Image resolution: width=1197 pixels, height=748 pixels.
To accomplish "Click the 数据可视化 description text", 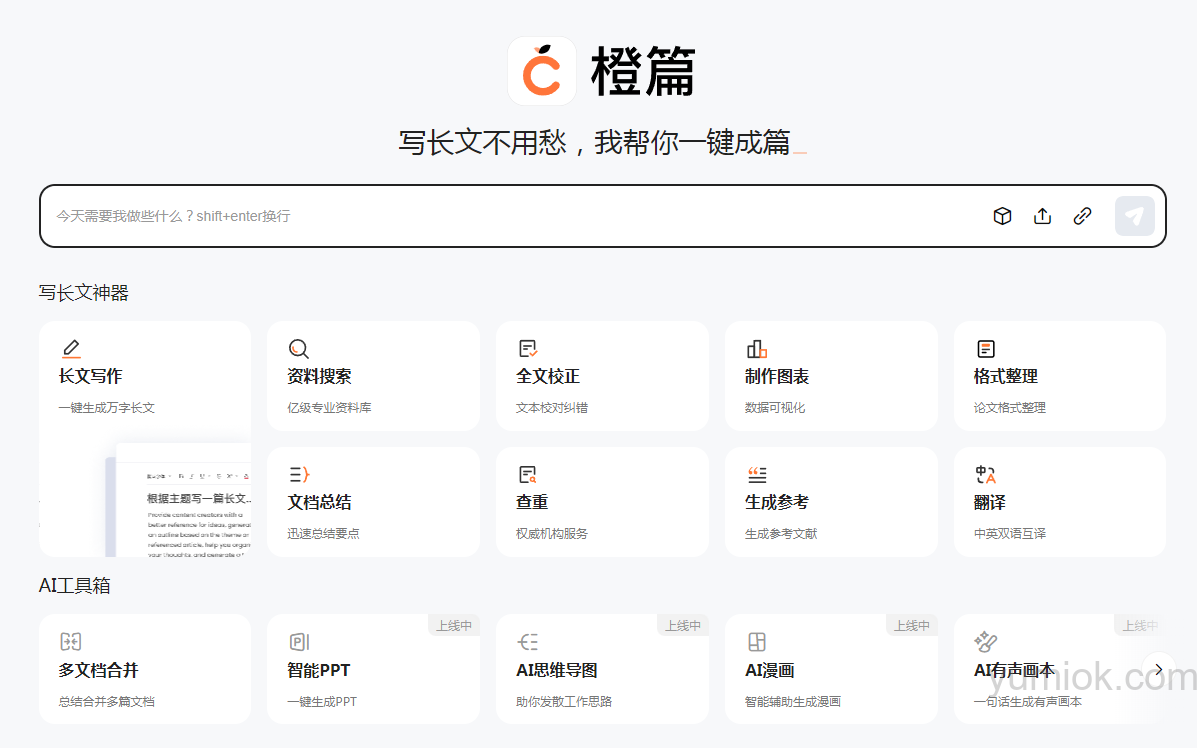I will click(x=775, y=408).
